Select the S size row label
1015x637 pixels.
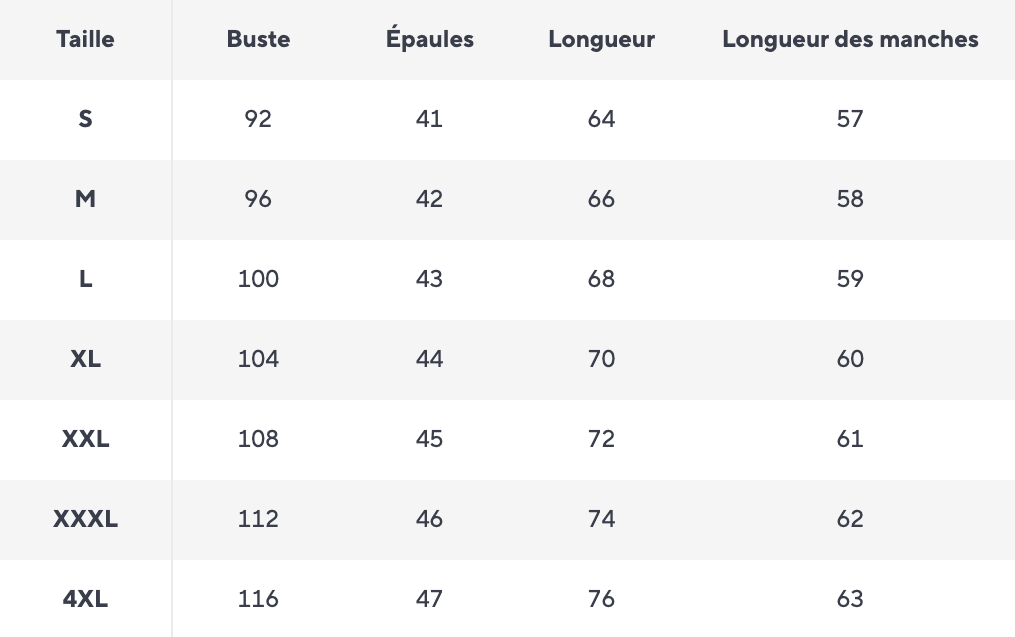[85, 119]
